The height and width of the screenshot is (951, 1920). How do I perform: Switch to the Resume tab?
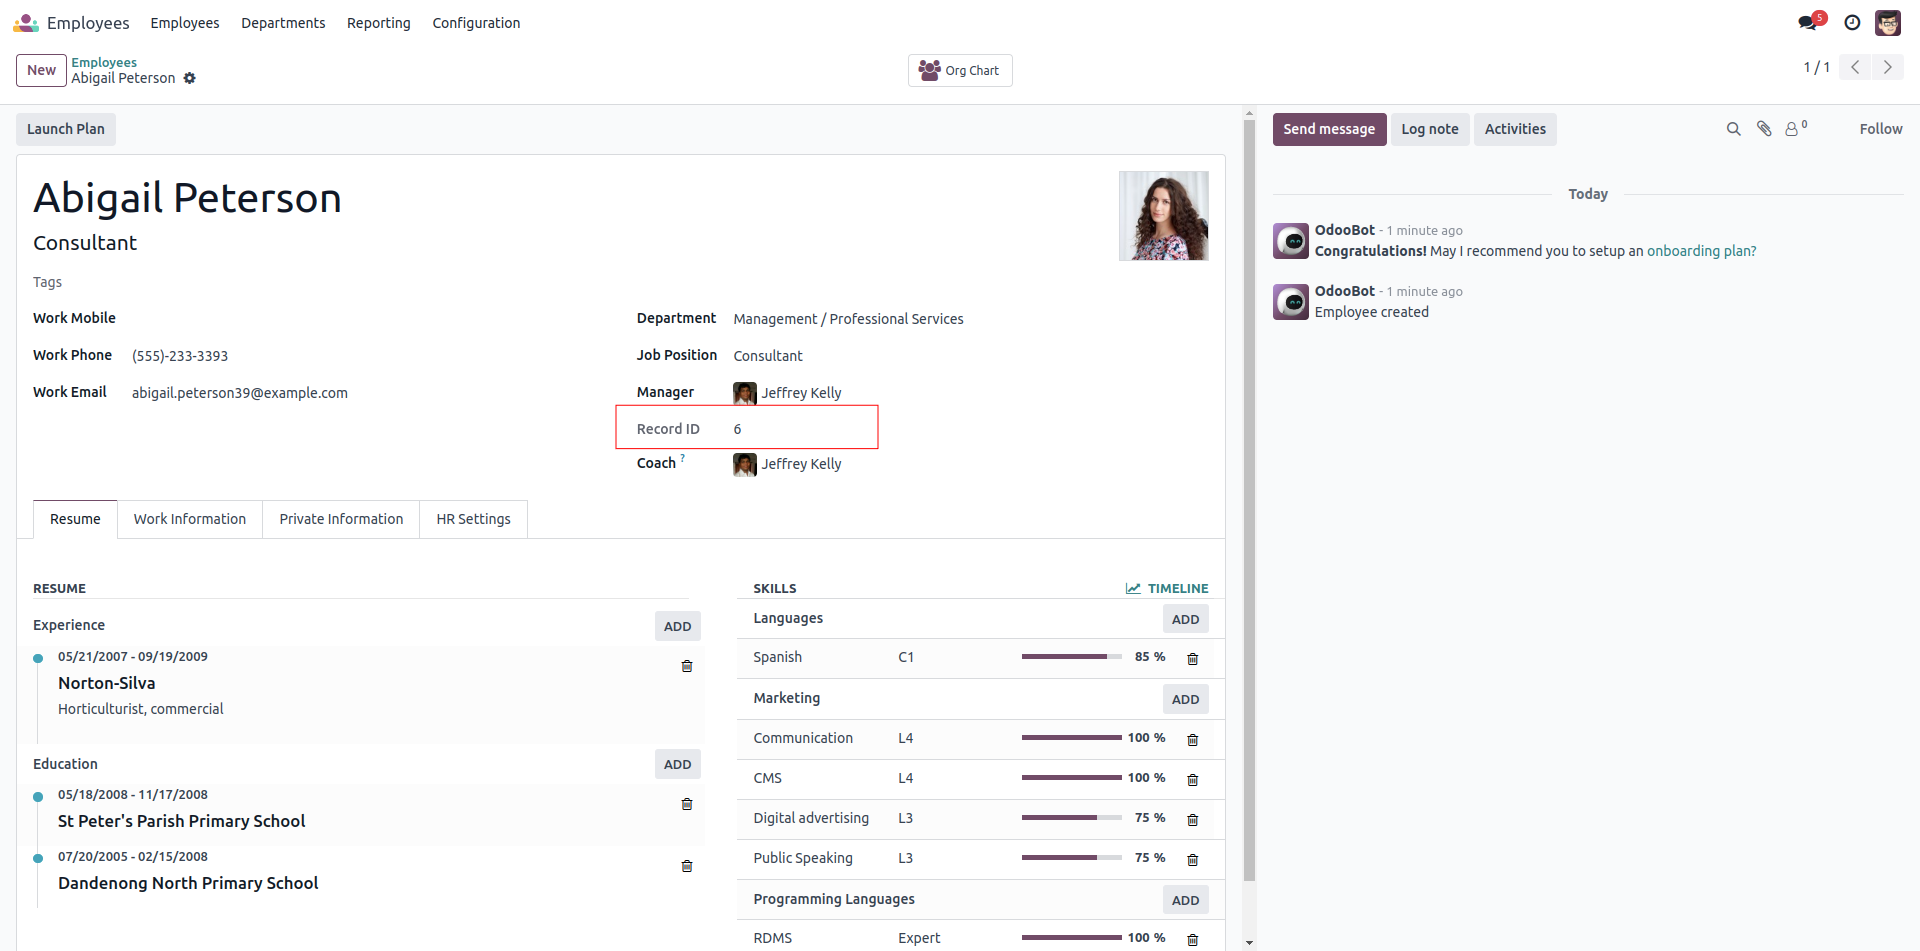point(75,519)
